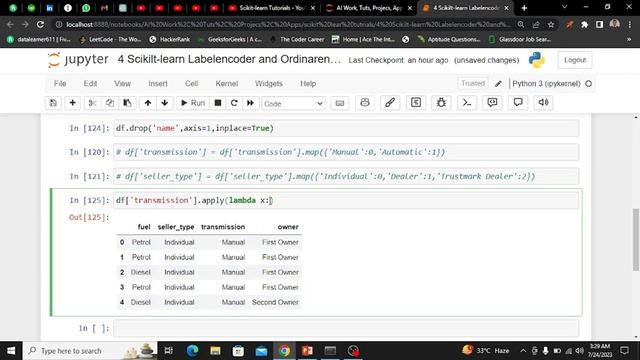Image resolution: width=640 pixels, height=360 pixels.
Task: Save notebook with the floppy disk icon
Action: tap(53, 103)
